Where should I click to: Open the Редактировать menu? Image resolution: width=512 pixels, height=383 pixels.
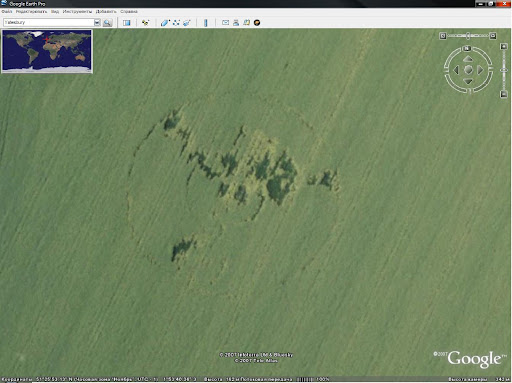pos(31,12)
